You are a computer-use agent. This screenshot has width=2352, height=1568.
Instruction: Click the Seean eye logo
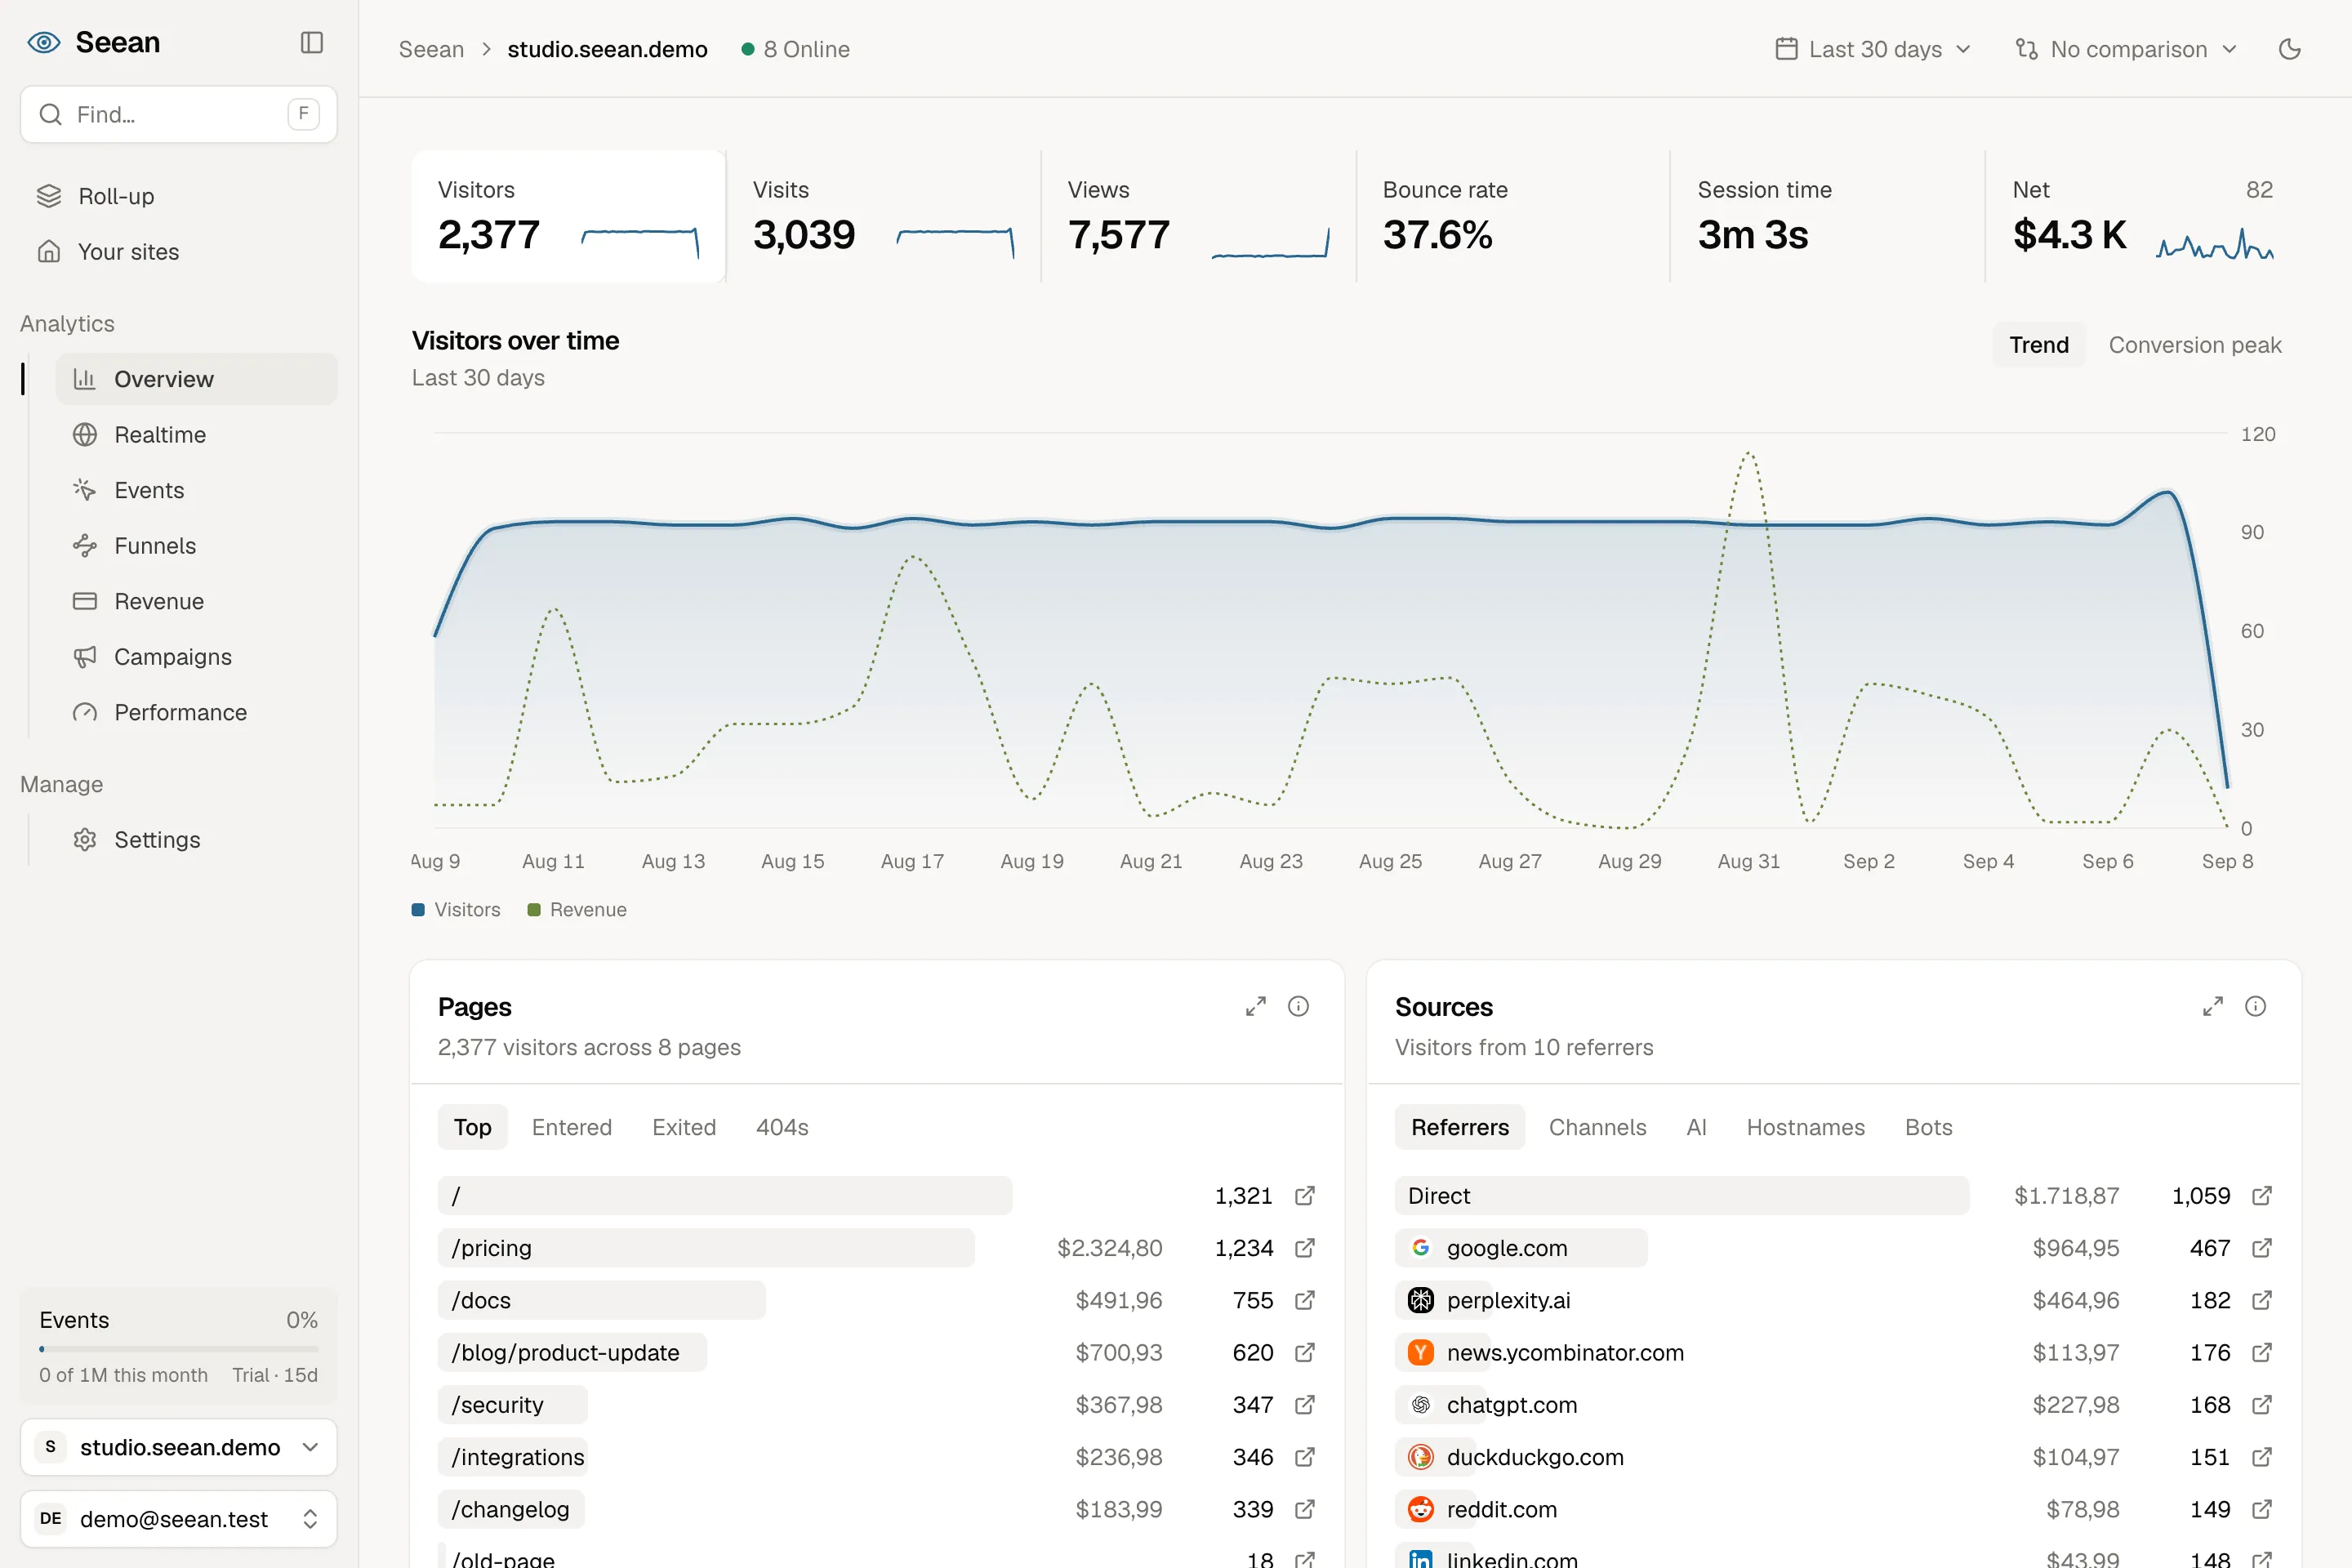click(x=44, y=42)
